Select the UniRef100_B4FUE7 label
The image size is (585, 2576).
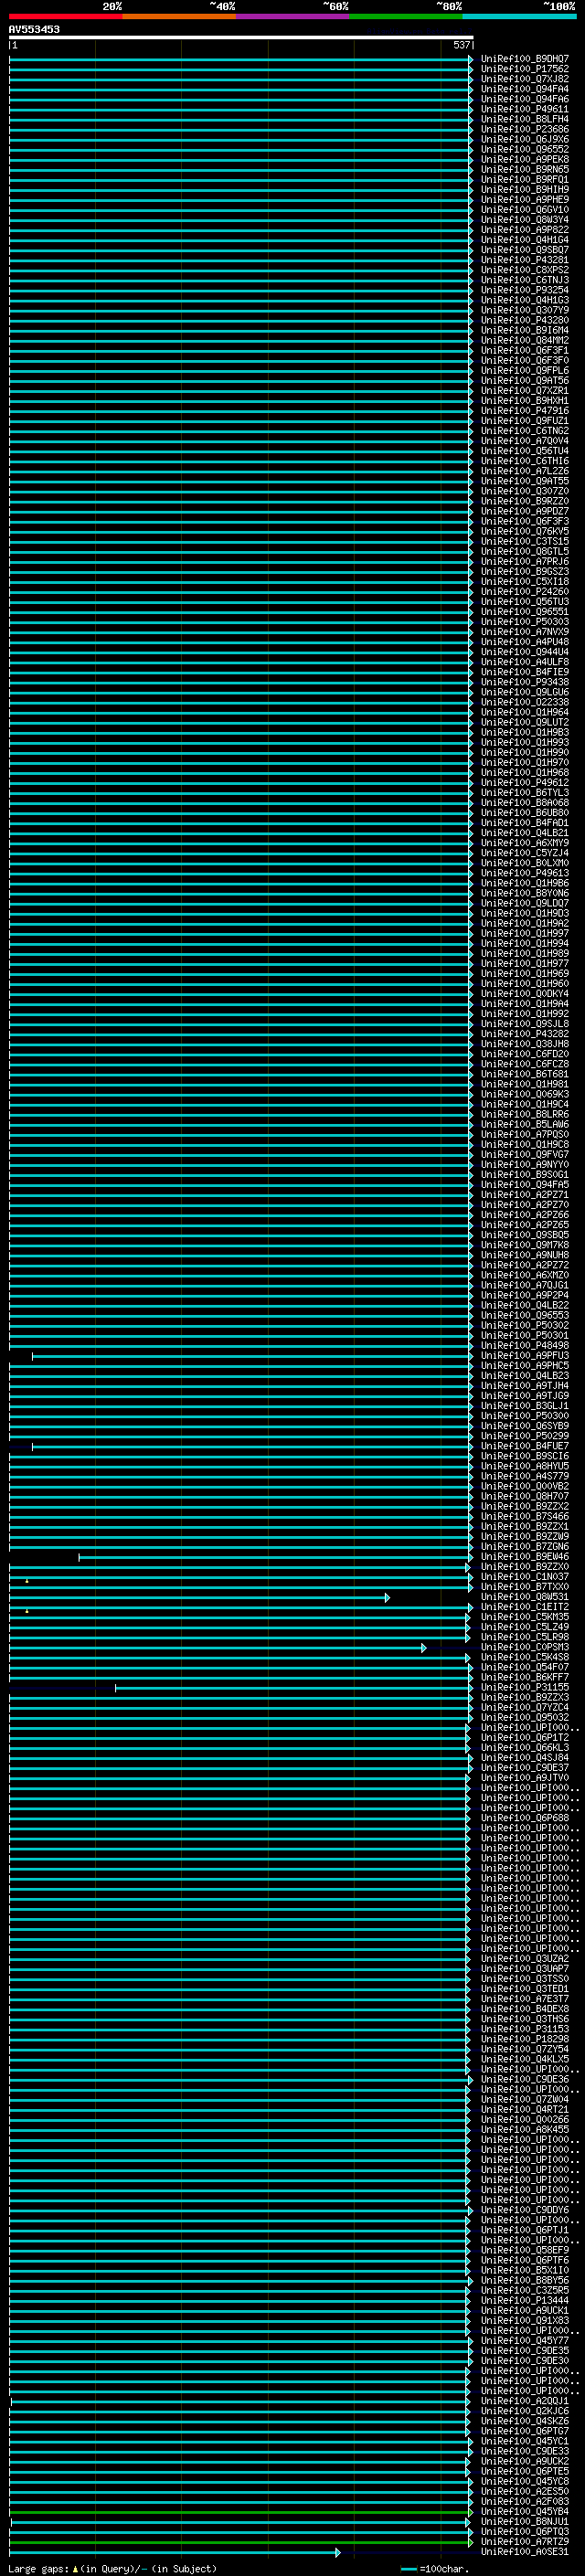point(525,1446)
